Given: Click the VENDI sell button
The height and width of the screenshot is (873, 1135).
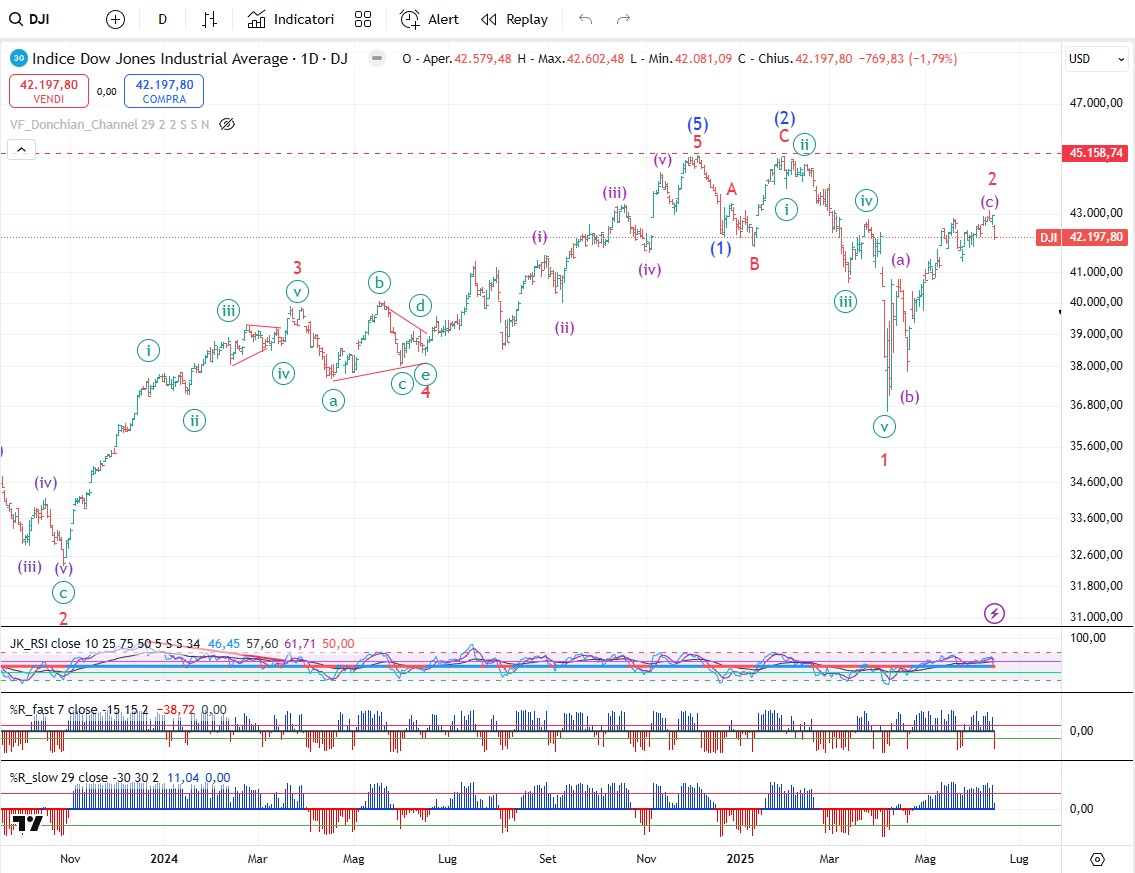Looking at the screenshot, I should point(48,91).
